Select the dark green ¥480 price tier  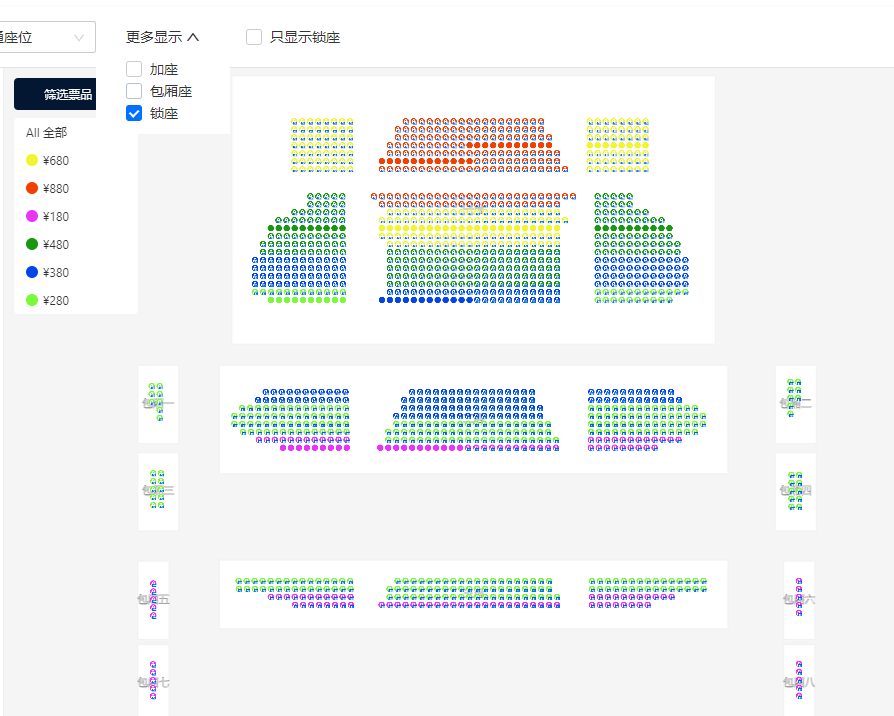[x=48, y=245]
